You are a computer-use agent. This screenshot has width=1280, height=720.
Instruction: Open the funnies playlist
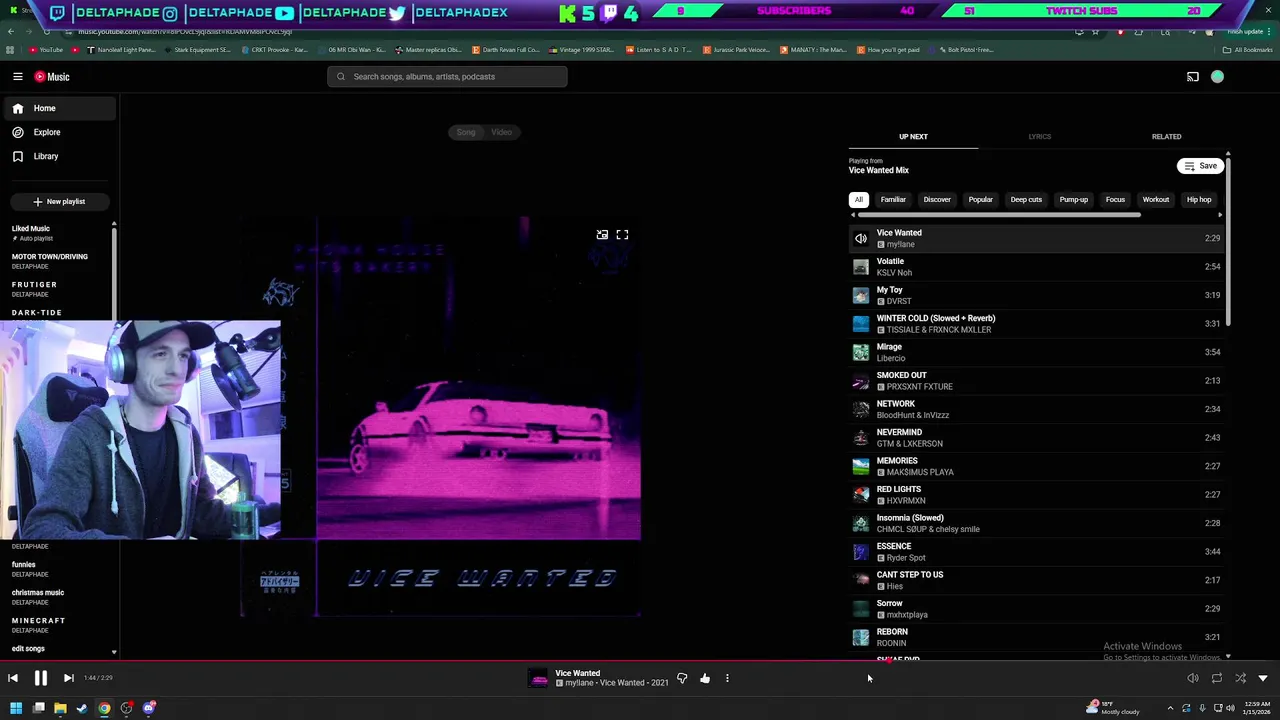coord(58,569)
